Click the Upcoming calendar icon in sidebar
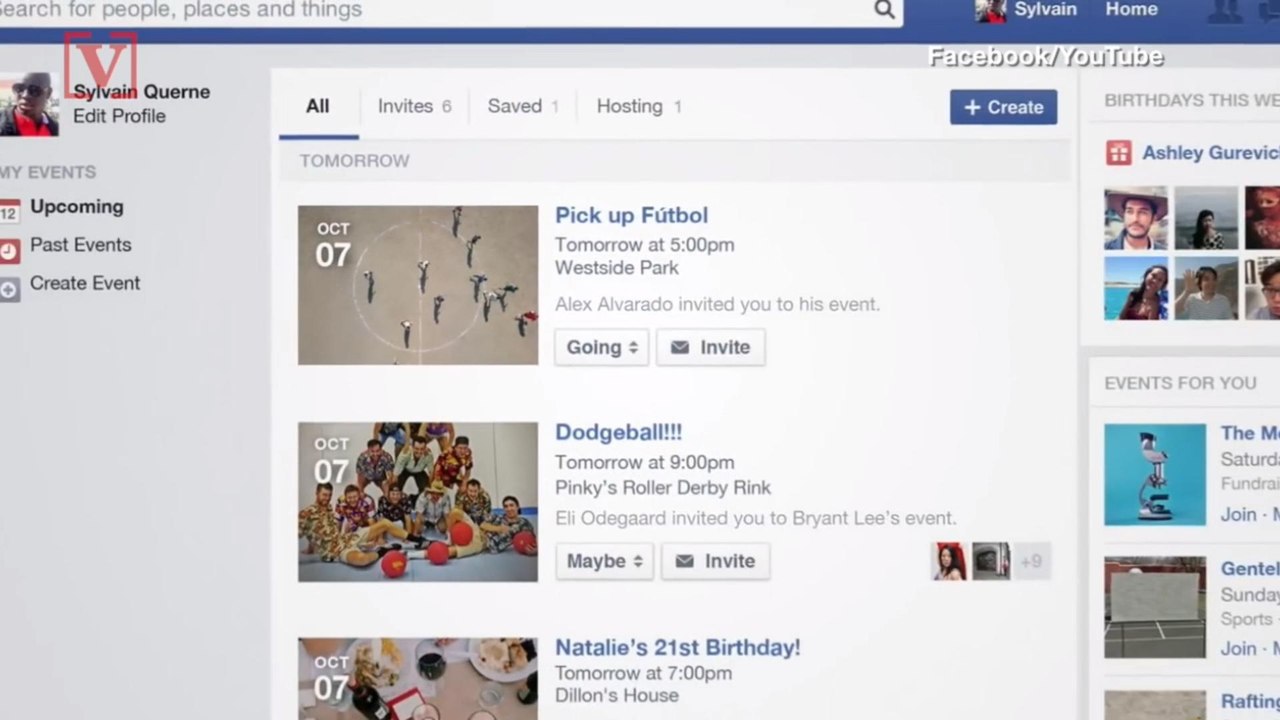Screen dimensions: 1280x720 (x=9, y=210)
